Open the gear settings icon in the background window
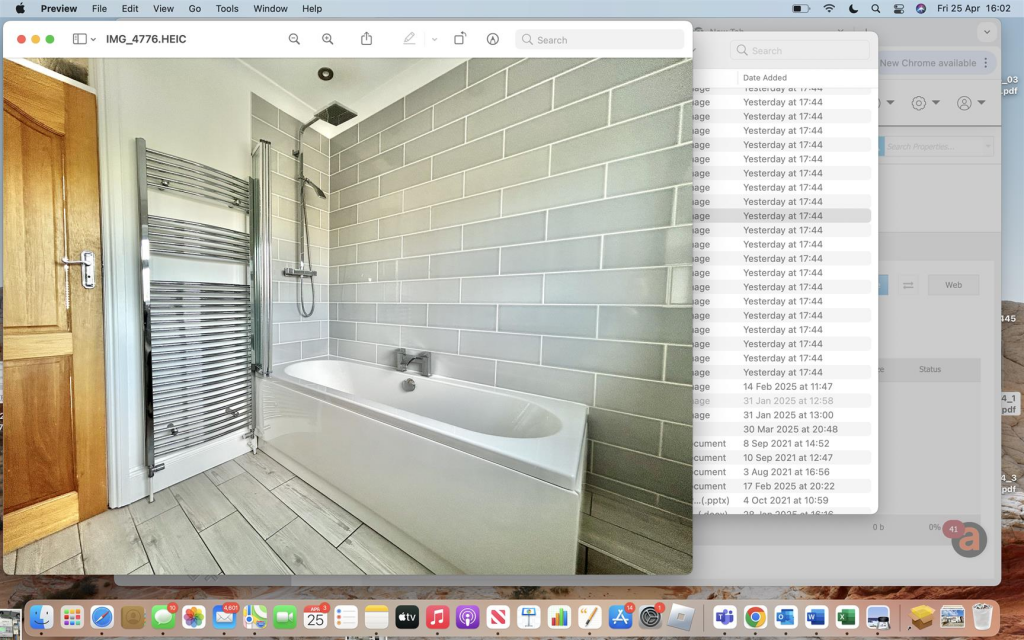Screen dimensions: 1024x640 click(x=921, y=103)
